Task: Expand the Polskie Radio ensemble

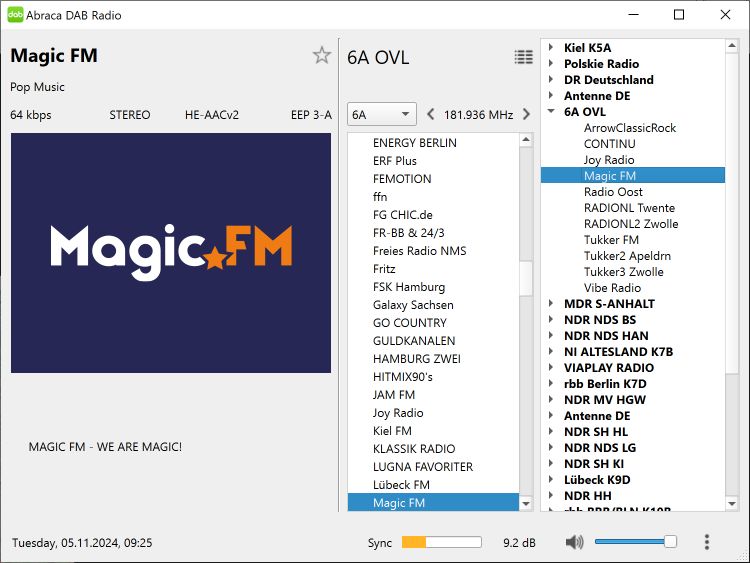Action: (551, 64)
